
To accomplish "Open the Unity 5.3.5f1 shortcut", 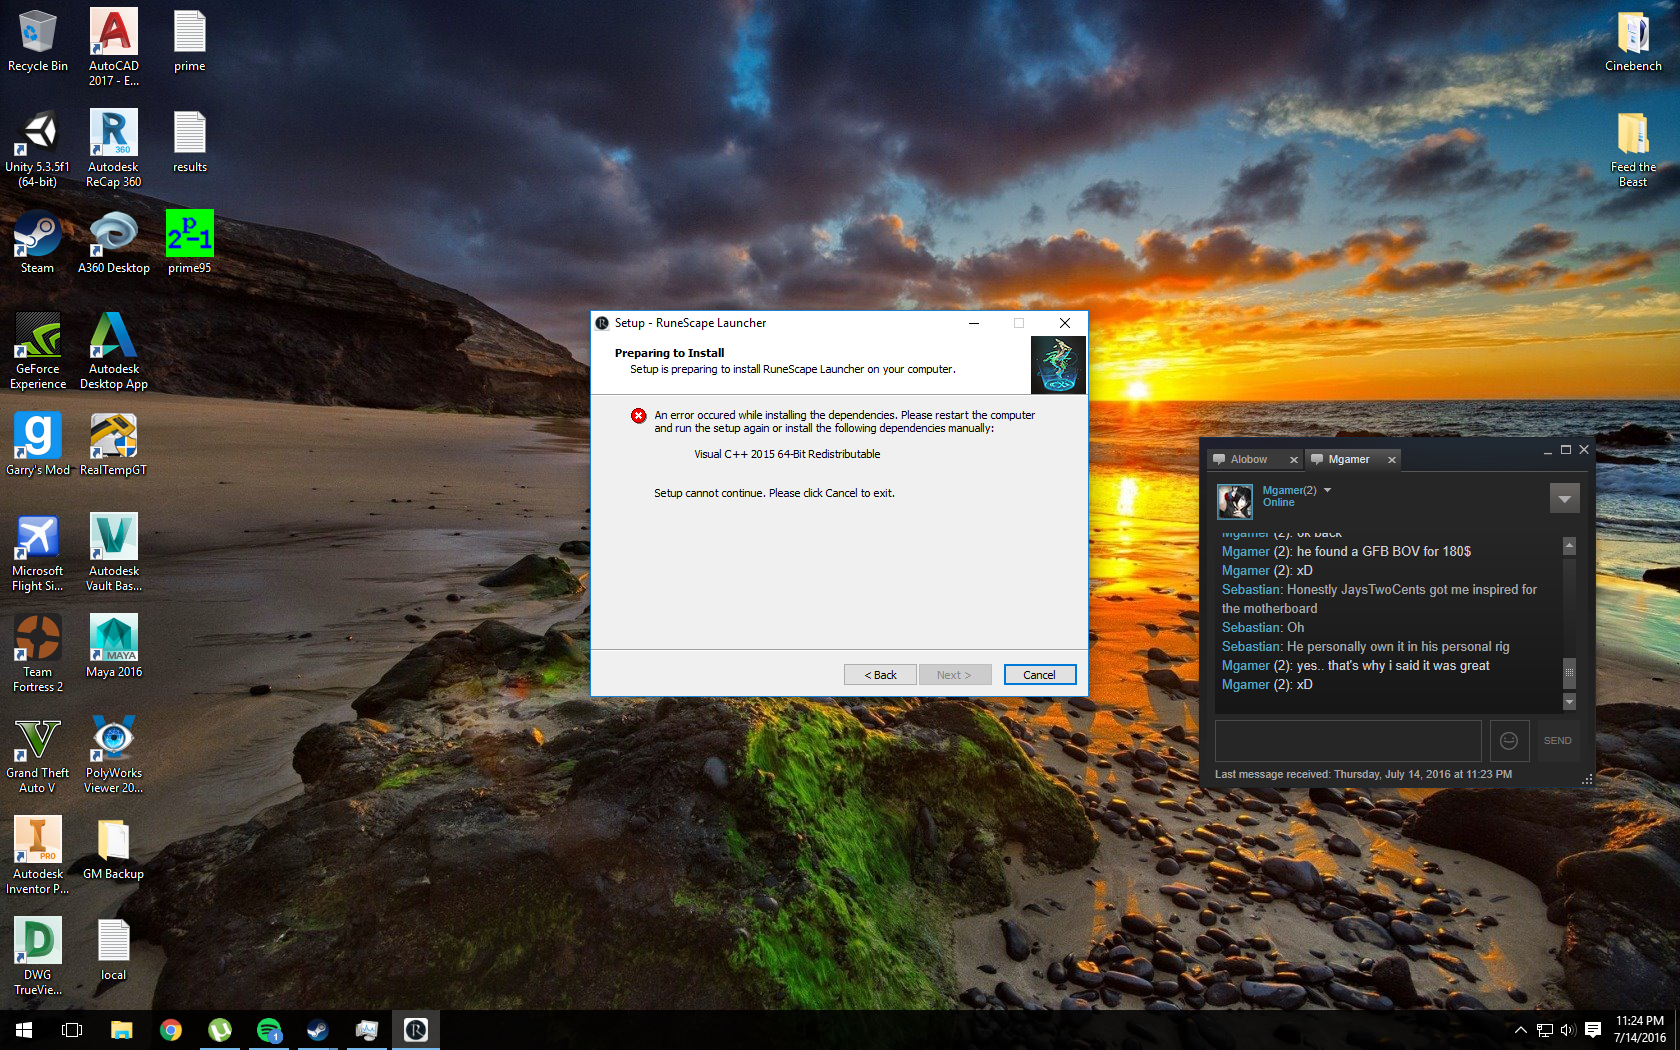I will pyautogui.click(x=38, y=149).
